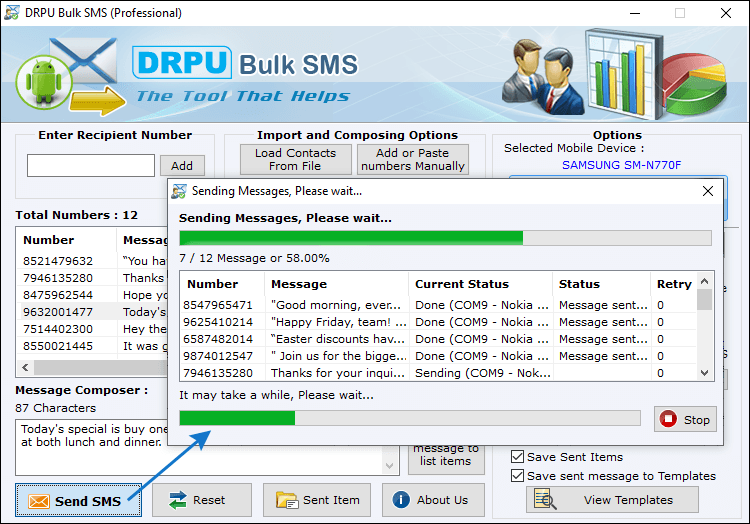Click the red Stop icon
The image size is (750, 524).
[668, 419]
